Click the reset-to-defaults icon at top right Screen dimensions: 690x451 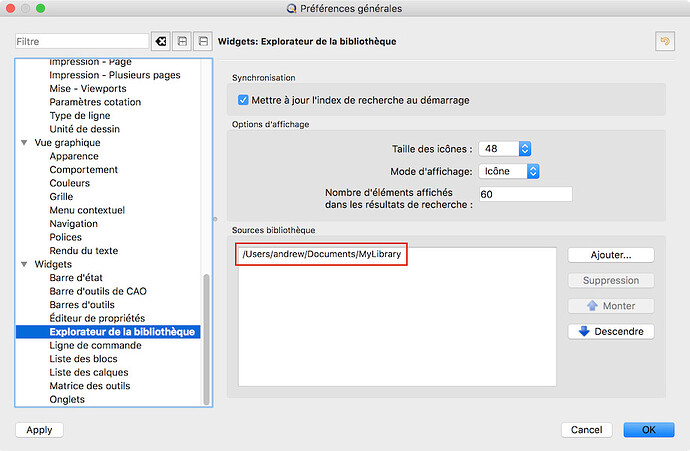[x=663, y=41]
